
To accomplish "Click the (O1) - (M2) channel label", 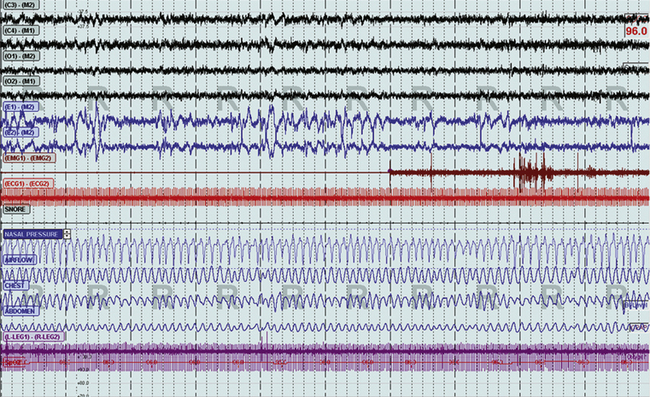I will [x=21, y=56].
